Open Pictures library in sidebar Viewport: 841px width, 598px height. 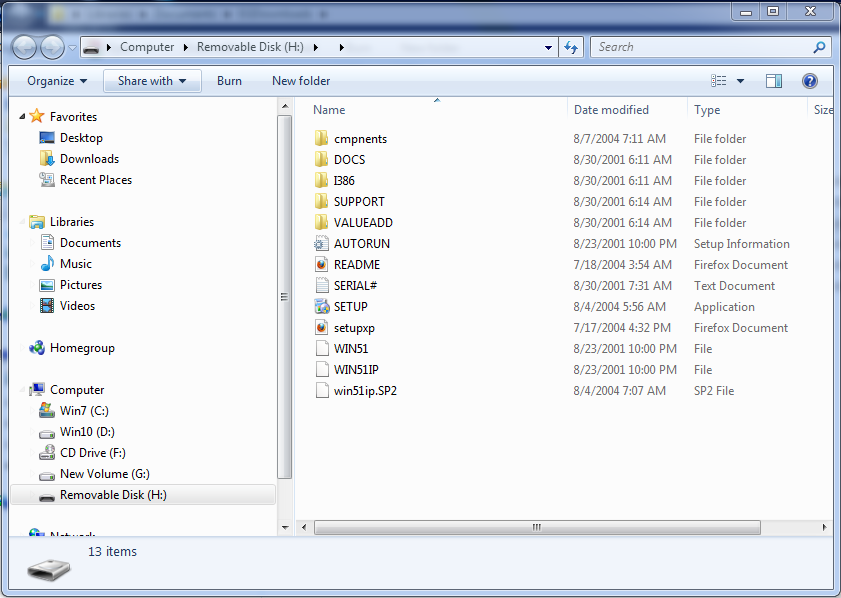click(x=81, y=284)
